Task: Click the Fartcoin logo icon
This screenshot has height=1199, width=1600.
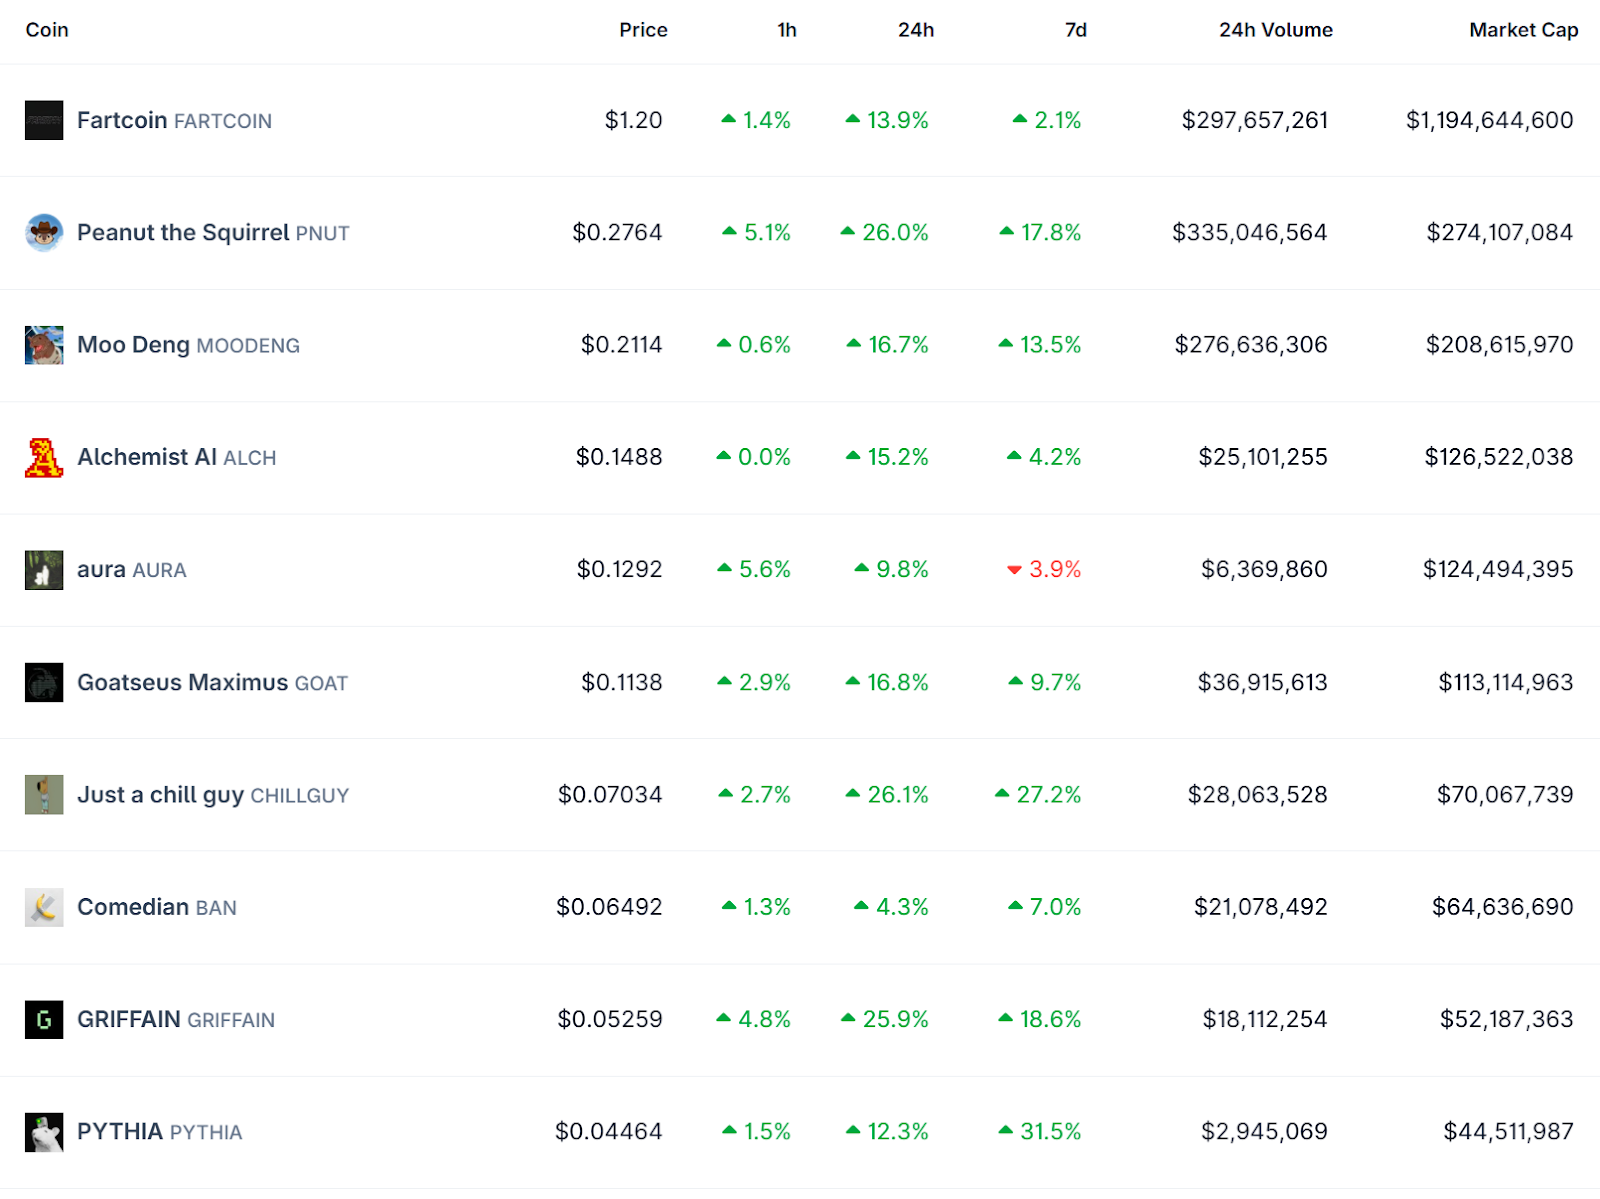Action: point(44,120)
